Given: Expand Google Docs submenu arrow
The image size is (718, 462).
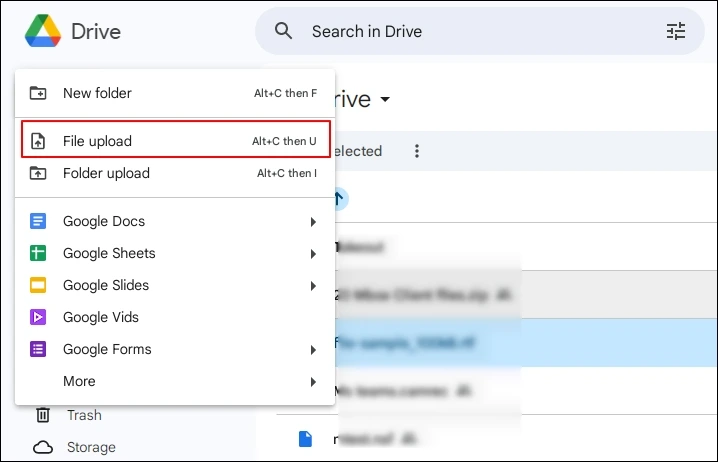Looking at the screenshot, I should tap(313, 222).
